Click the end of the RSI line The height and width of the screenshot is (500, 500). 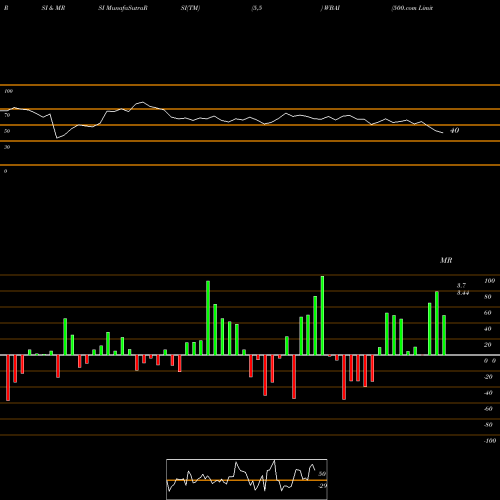(x=442, y=133)
